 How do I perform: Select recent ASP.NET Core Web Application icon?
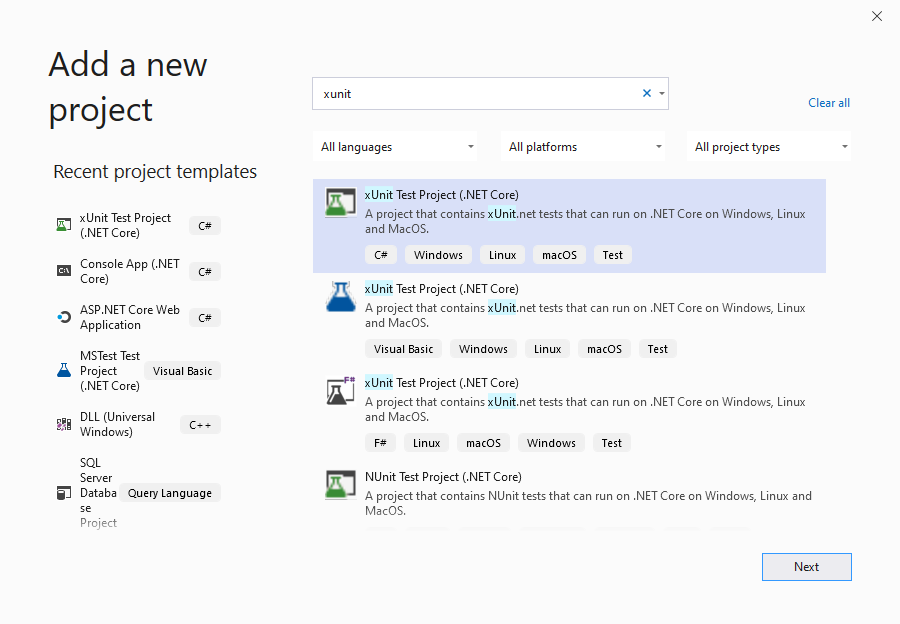(64, 317)
